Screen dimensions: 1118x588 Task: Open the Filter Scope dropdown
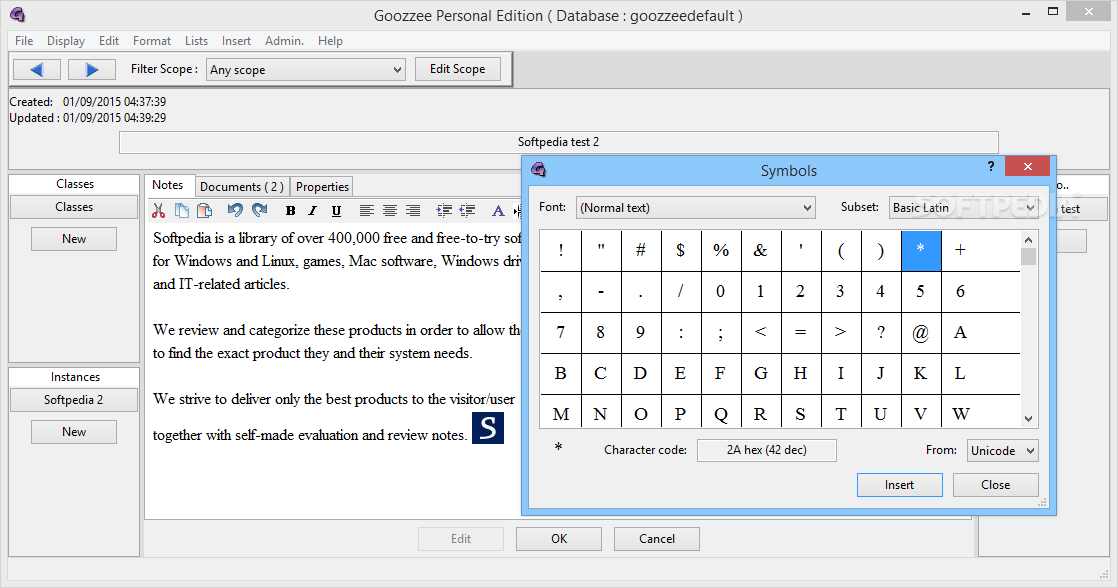(306, 69)
